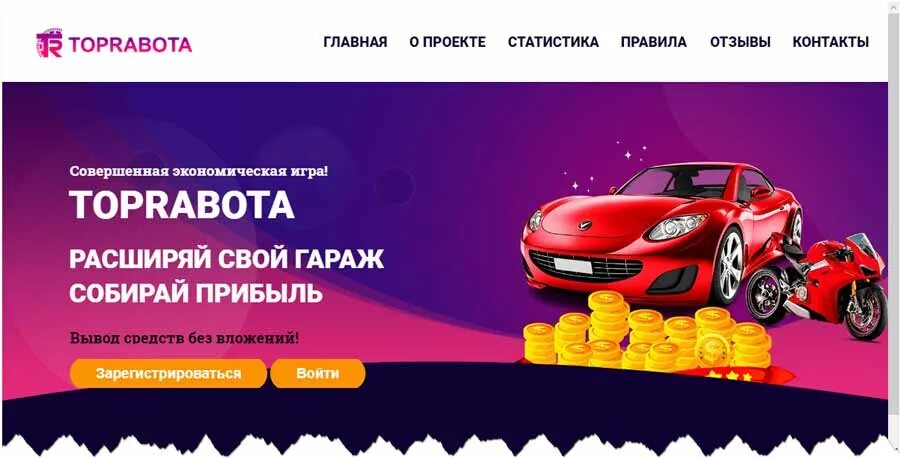Open ОТЗЫВЫ reviews page
900x458 pixels.
point(740,42)
